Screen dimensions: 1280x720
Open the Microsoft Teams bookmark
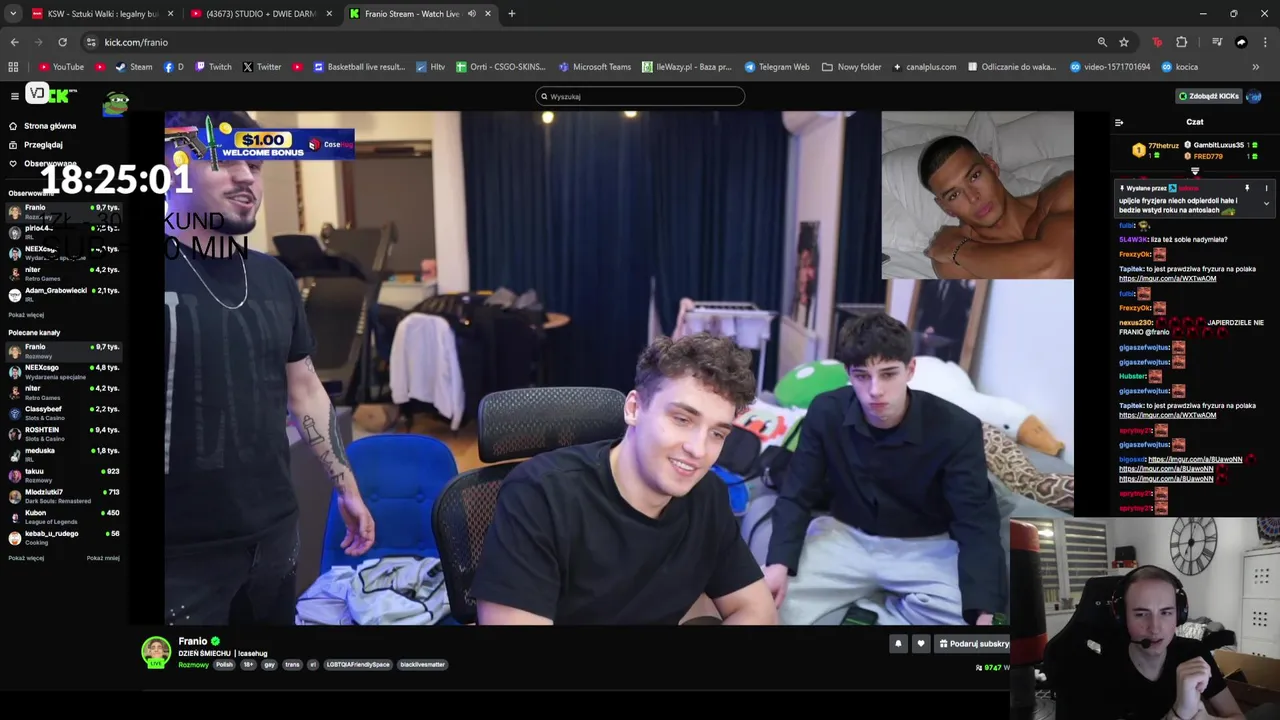(595, 67)
